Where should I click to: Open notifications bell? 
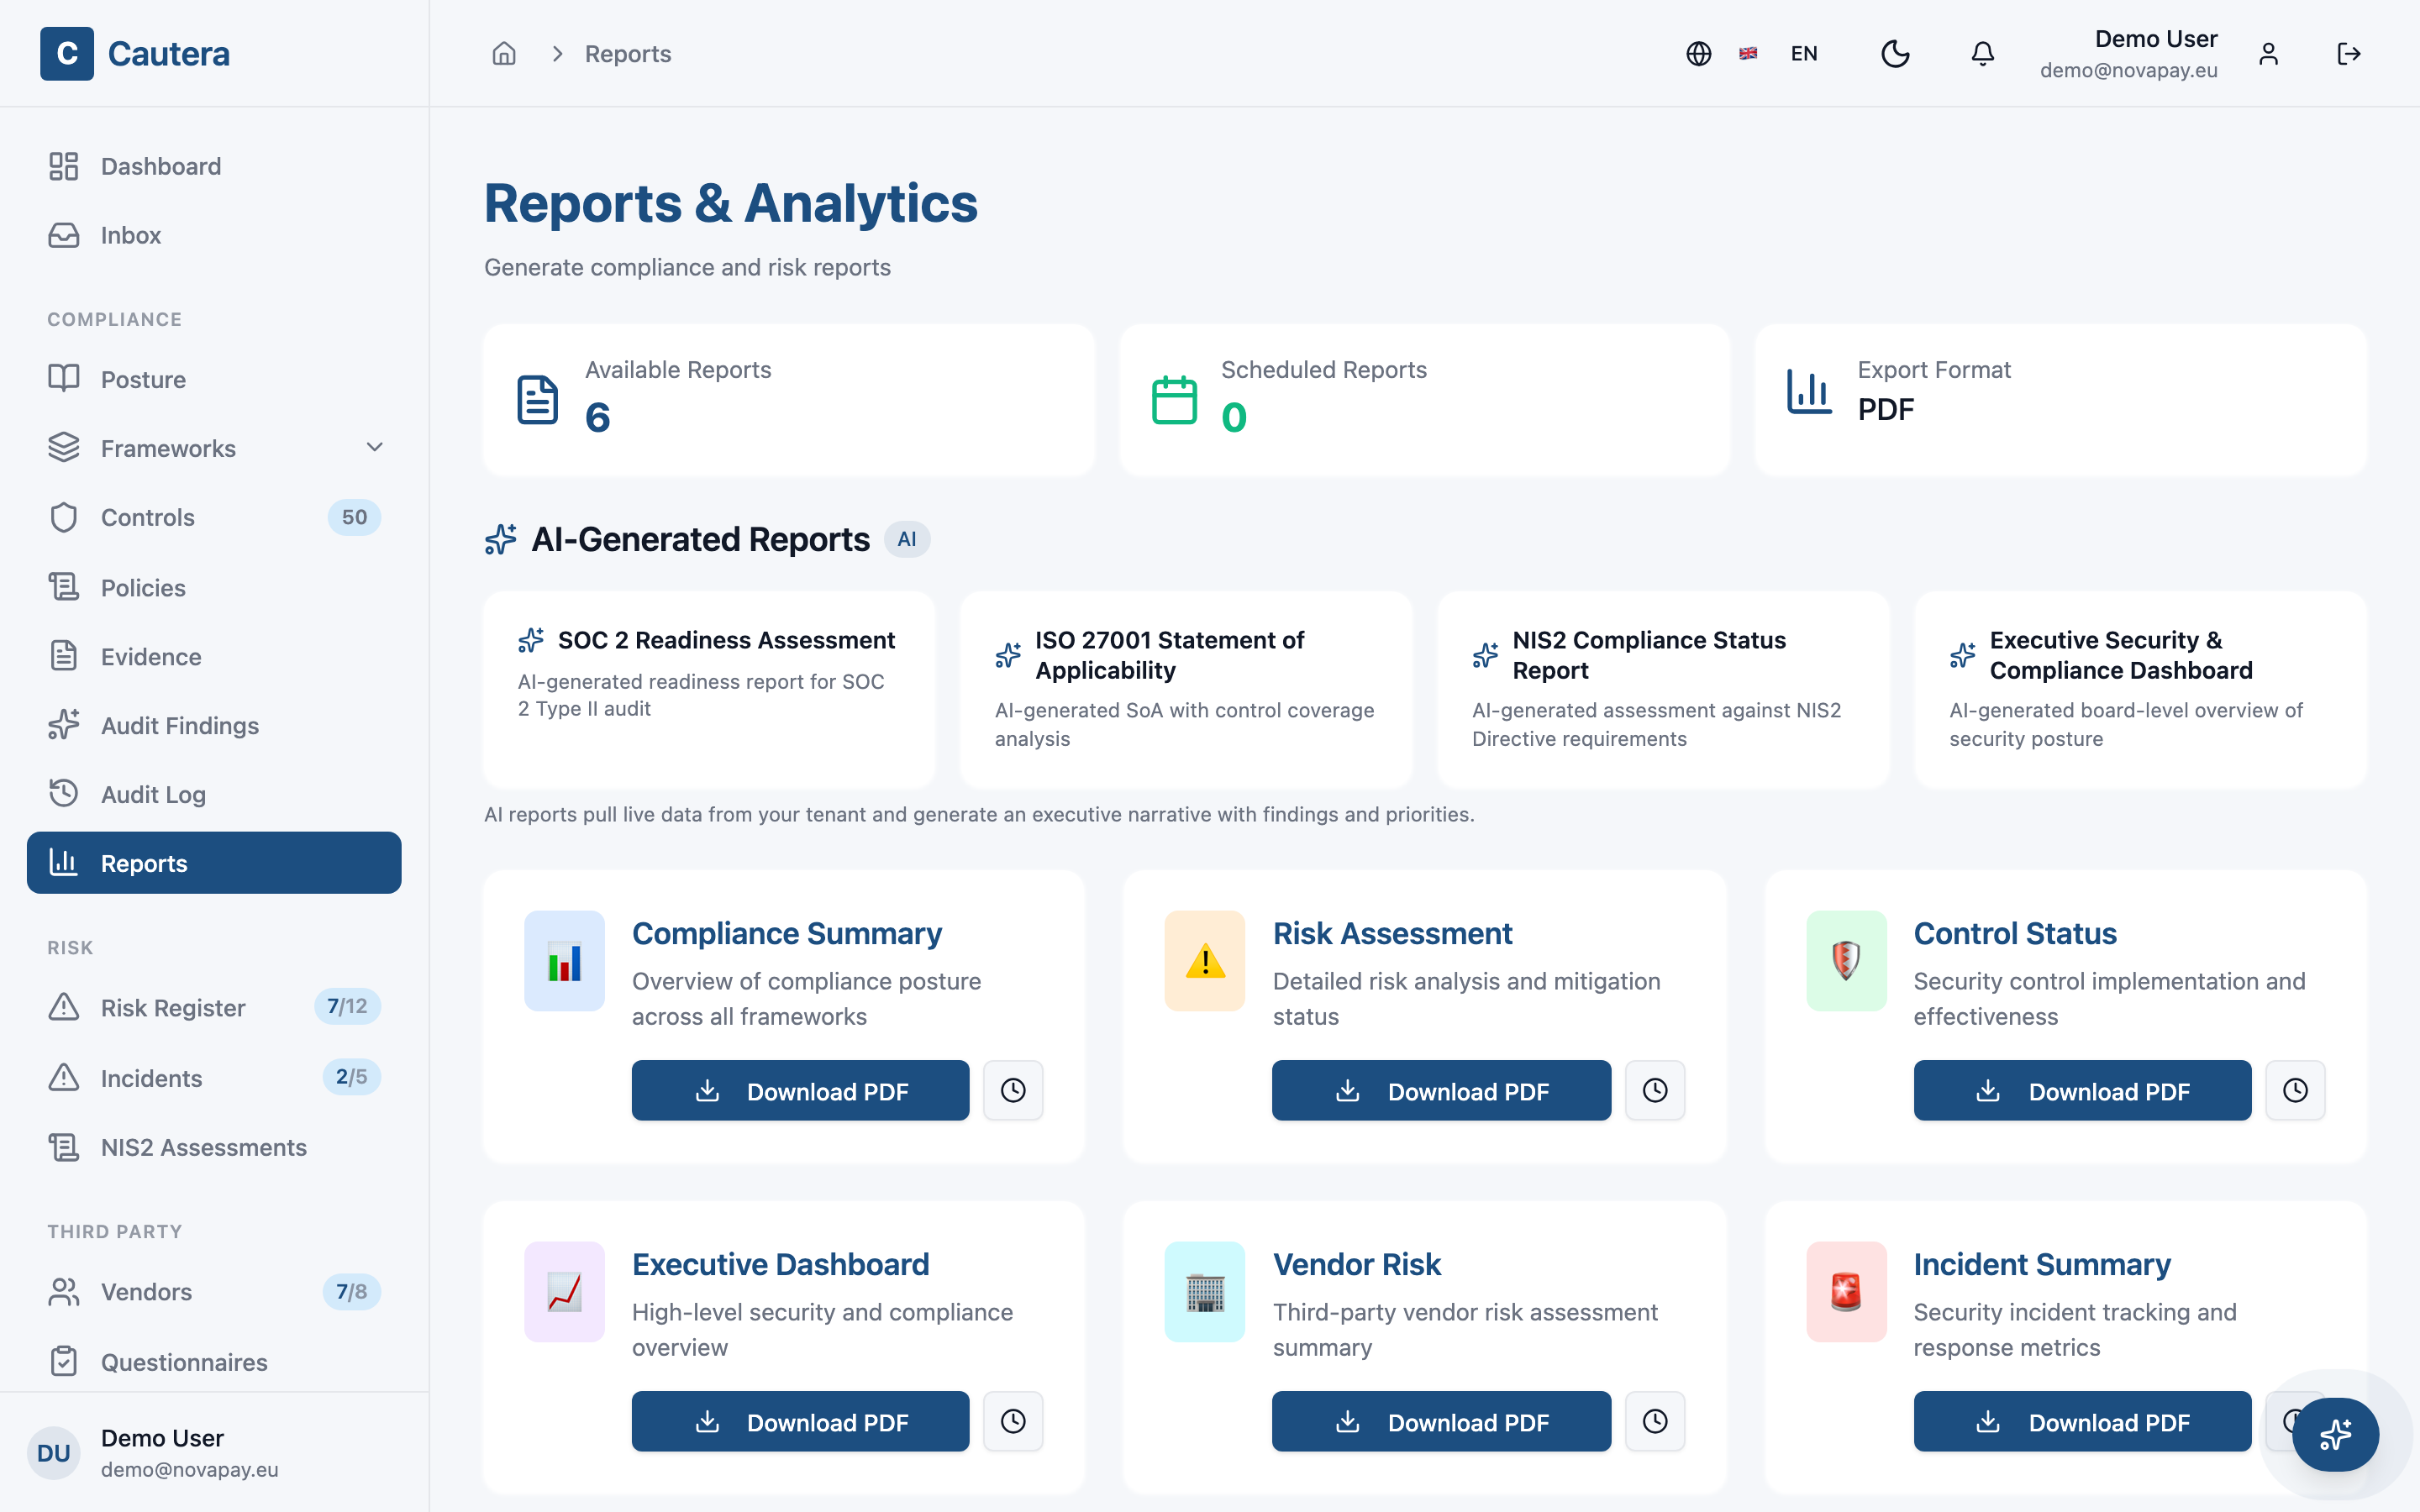[1982, 53]
